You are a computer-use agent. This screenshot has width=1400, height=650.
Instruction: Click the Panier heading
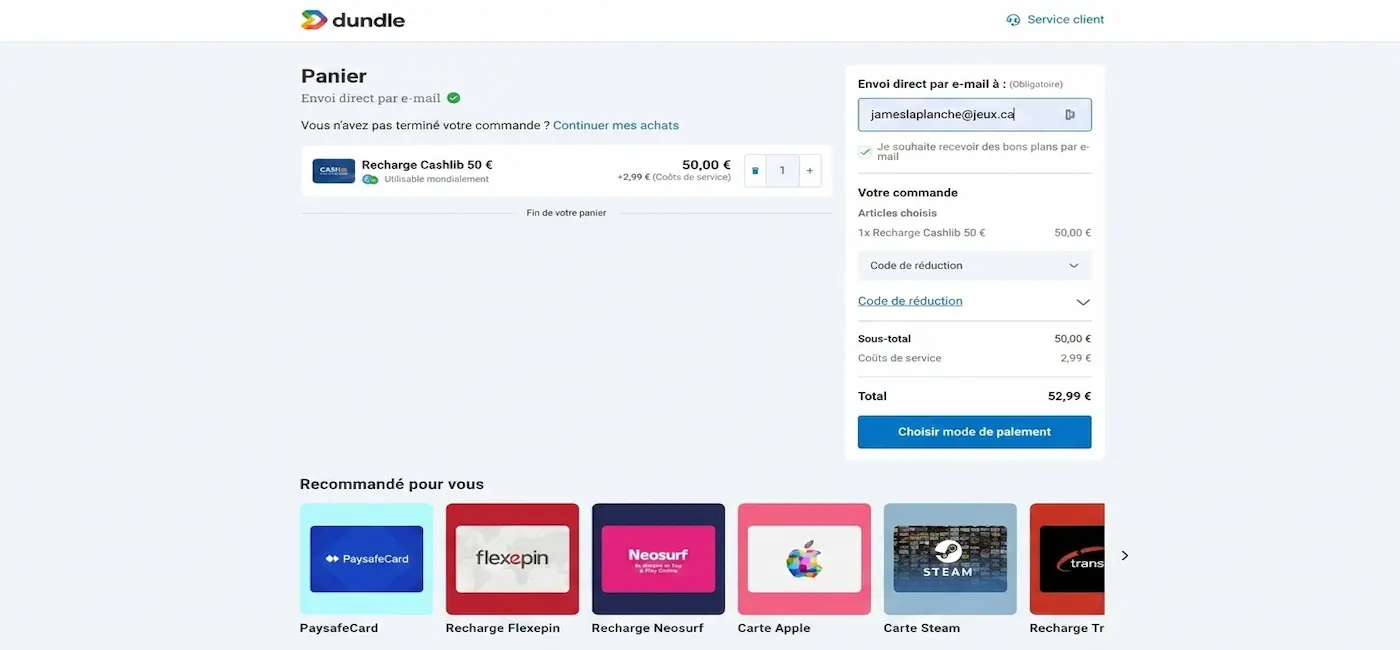click(x=334, y=76)
